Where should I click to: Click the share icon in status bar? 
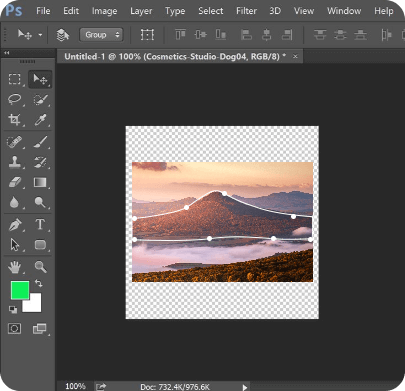(101, 387)
